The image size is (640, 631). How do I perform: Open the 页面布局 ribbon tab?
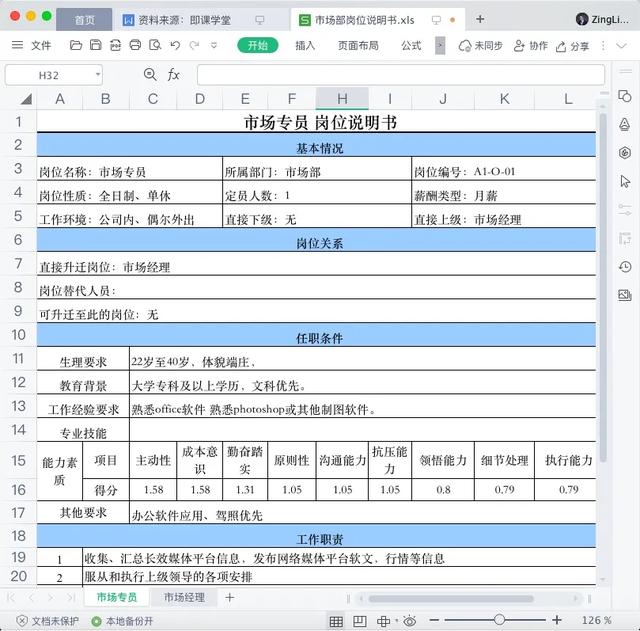point(358,45)
